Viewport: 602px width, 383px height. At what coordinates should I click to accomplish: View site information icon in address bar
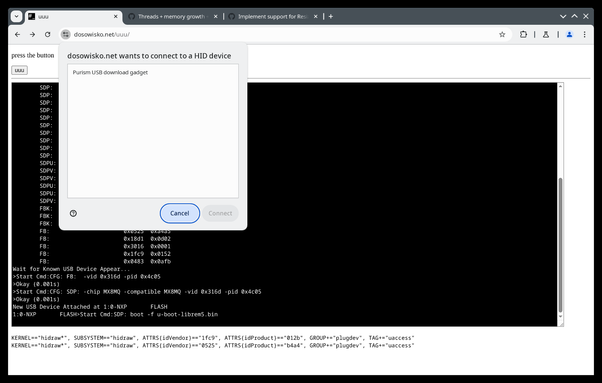(x=66, y=35)
